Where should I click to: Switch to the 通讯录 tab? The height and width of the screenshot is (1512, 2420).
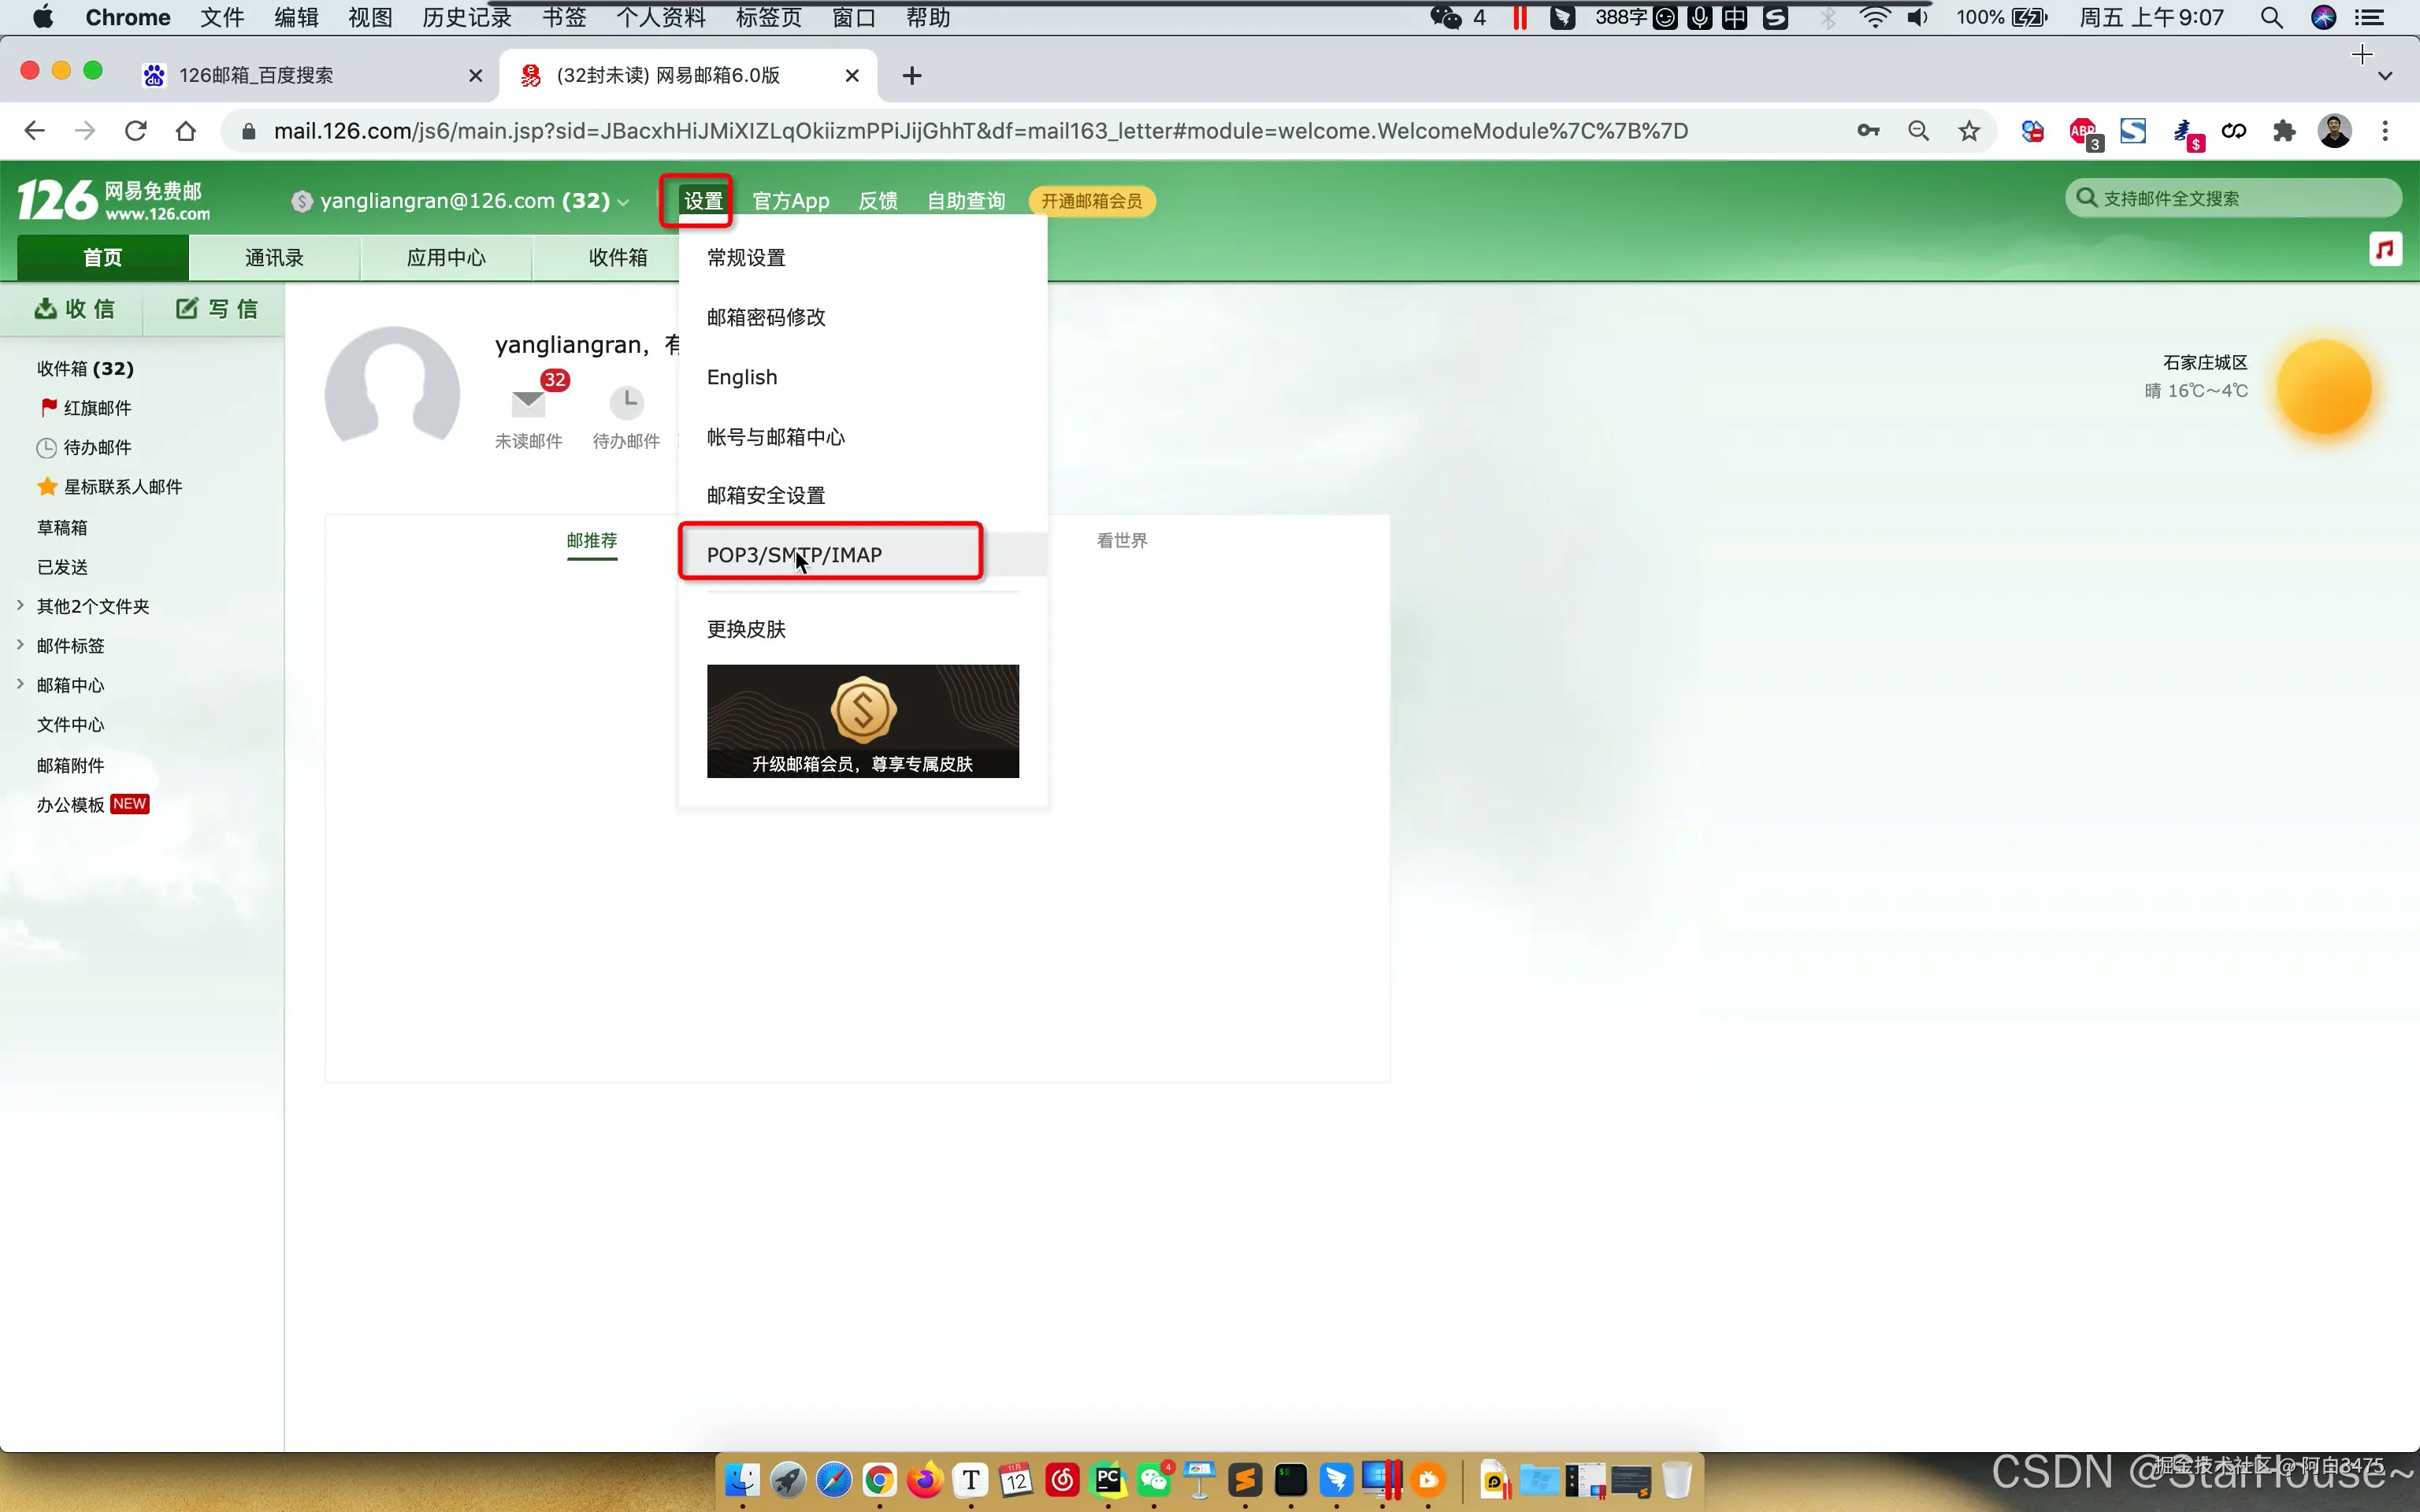pos(272,257)
